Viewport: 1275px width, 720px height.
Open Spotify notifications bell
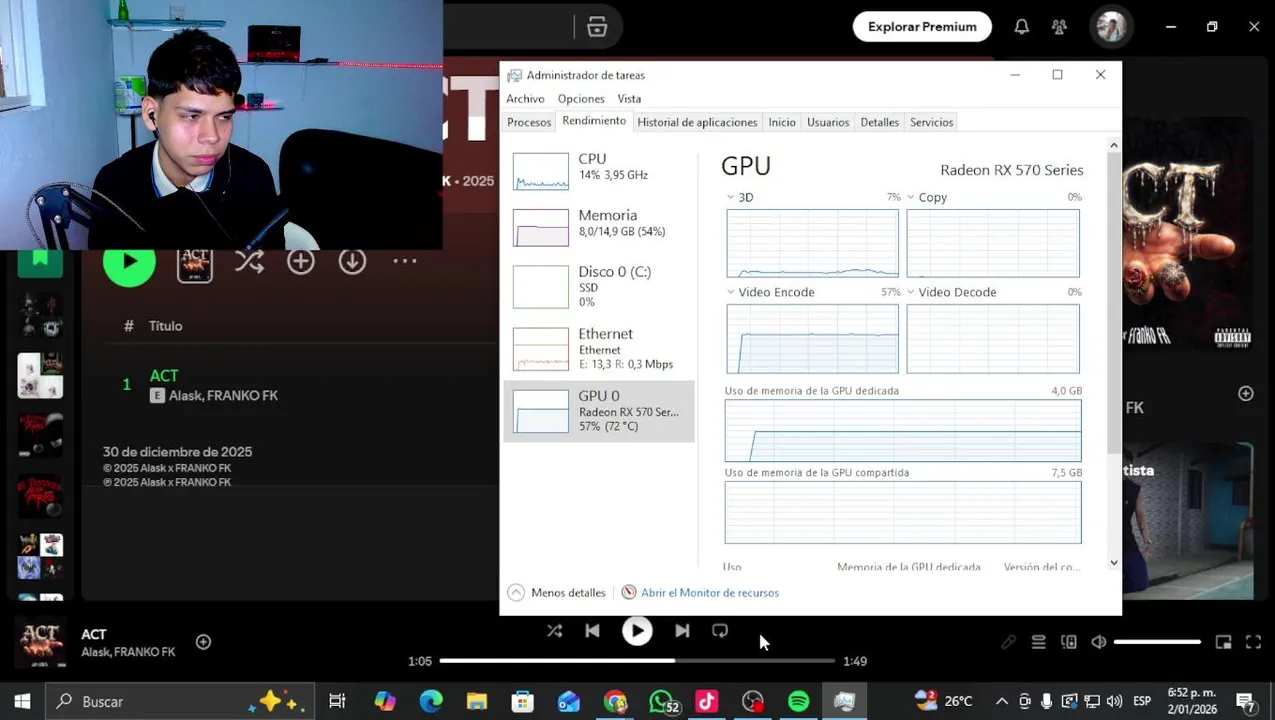click(x=1021, y=27)
